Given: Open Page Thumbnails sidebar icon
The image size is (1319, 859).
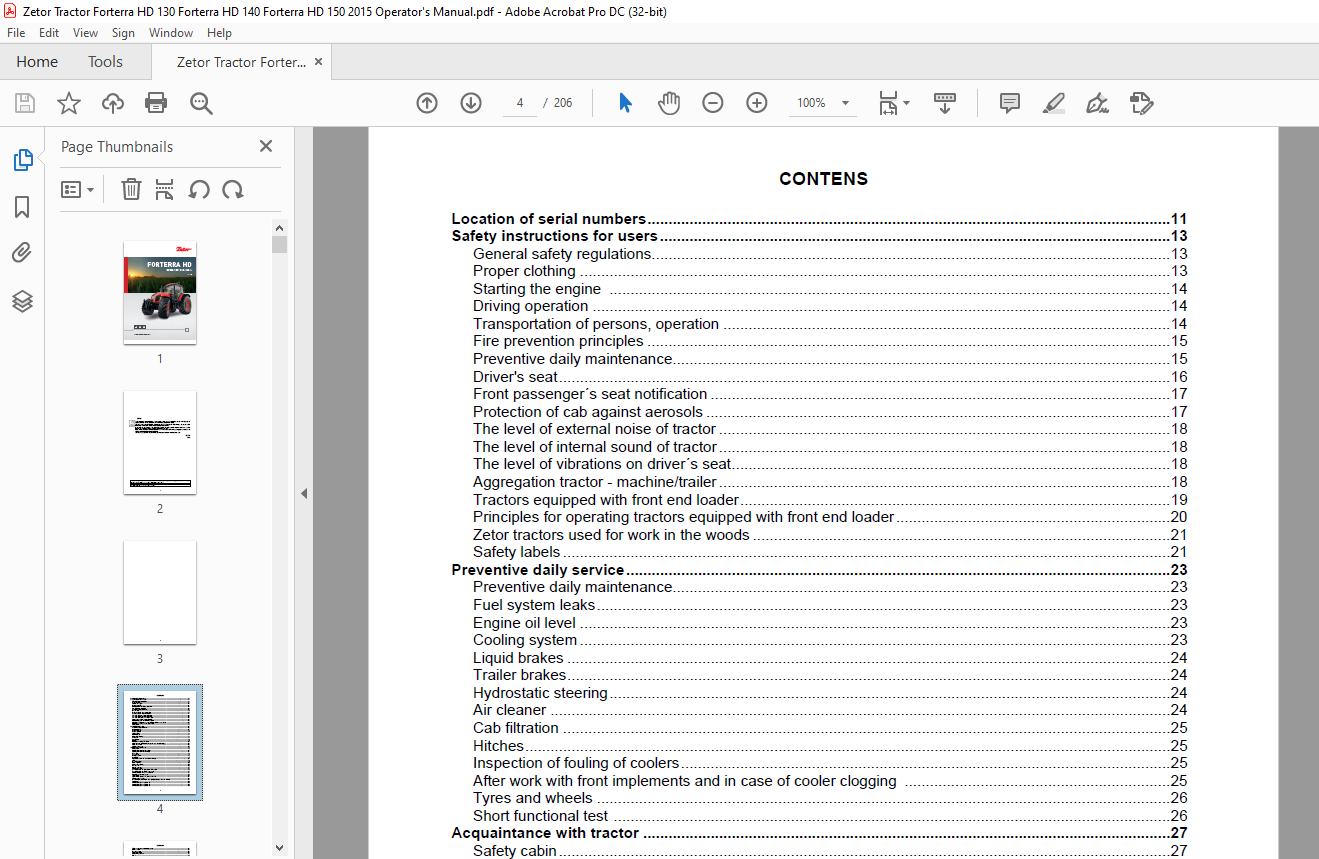Looking at the screenshot, I should pyautogui.click(x=22, y=160).
